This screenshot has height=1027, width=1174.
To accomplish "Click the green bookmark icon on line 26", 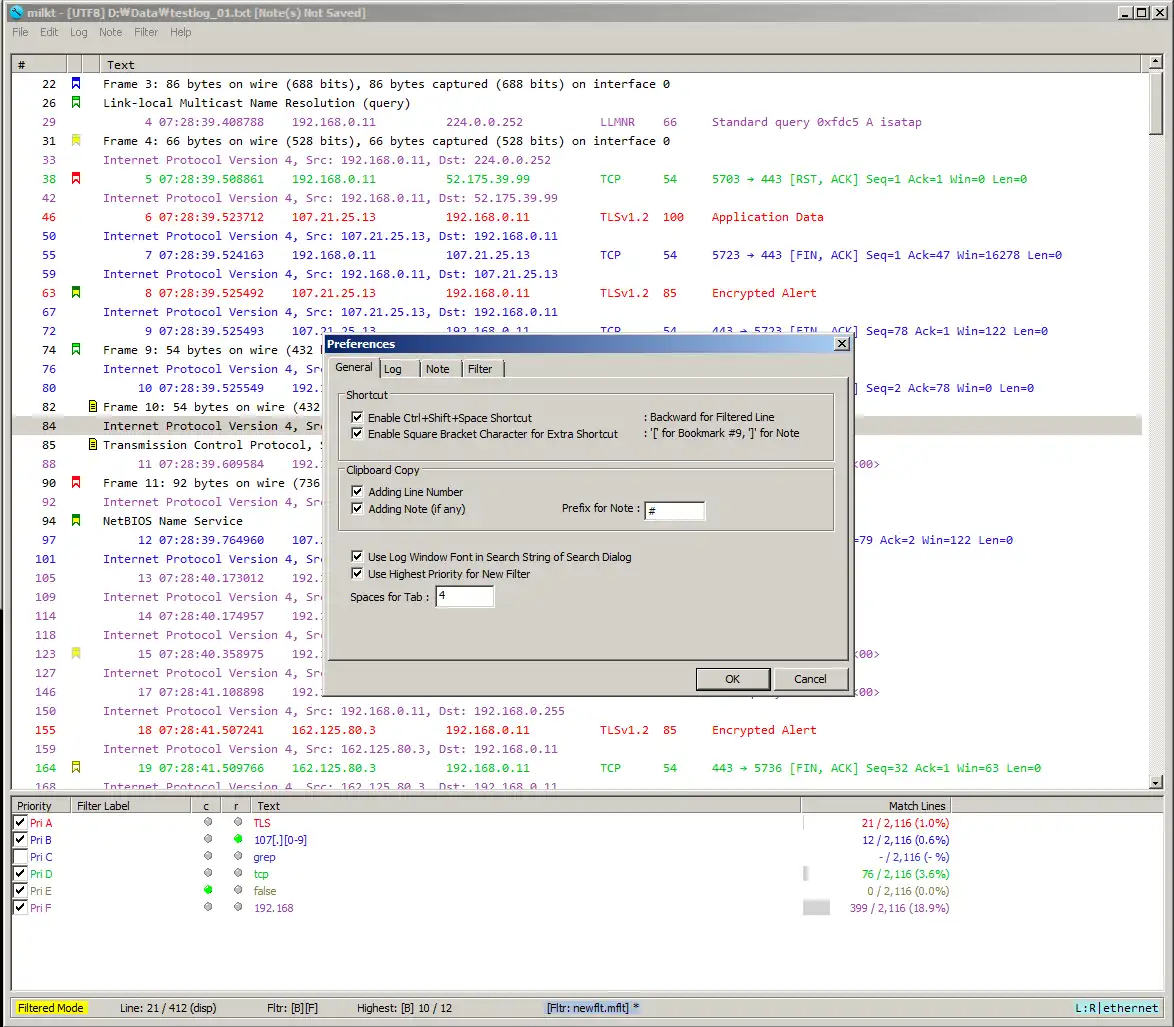I will 76,102.
